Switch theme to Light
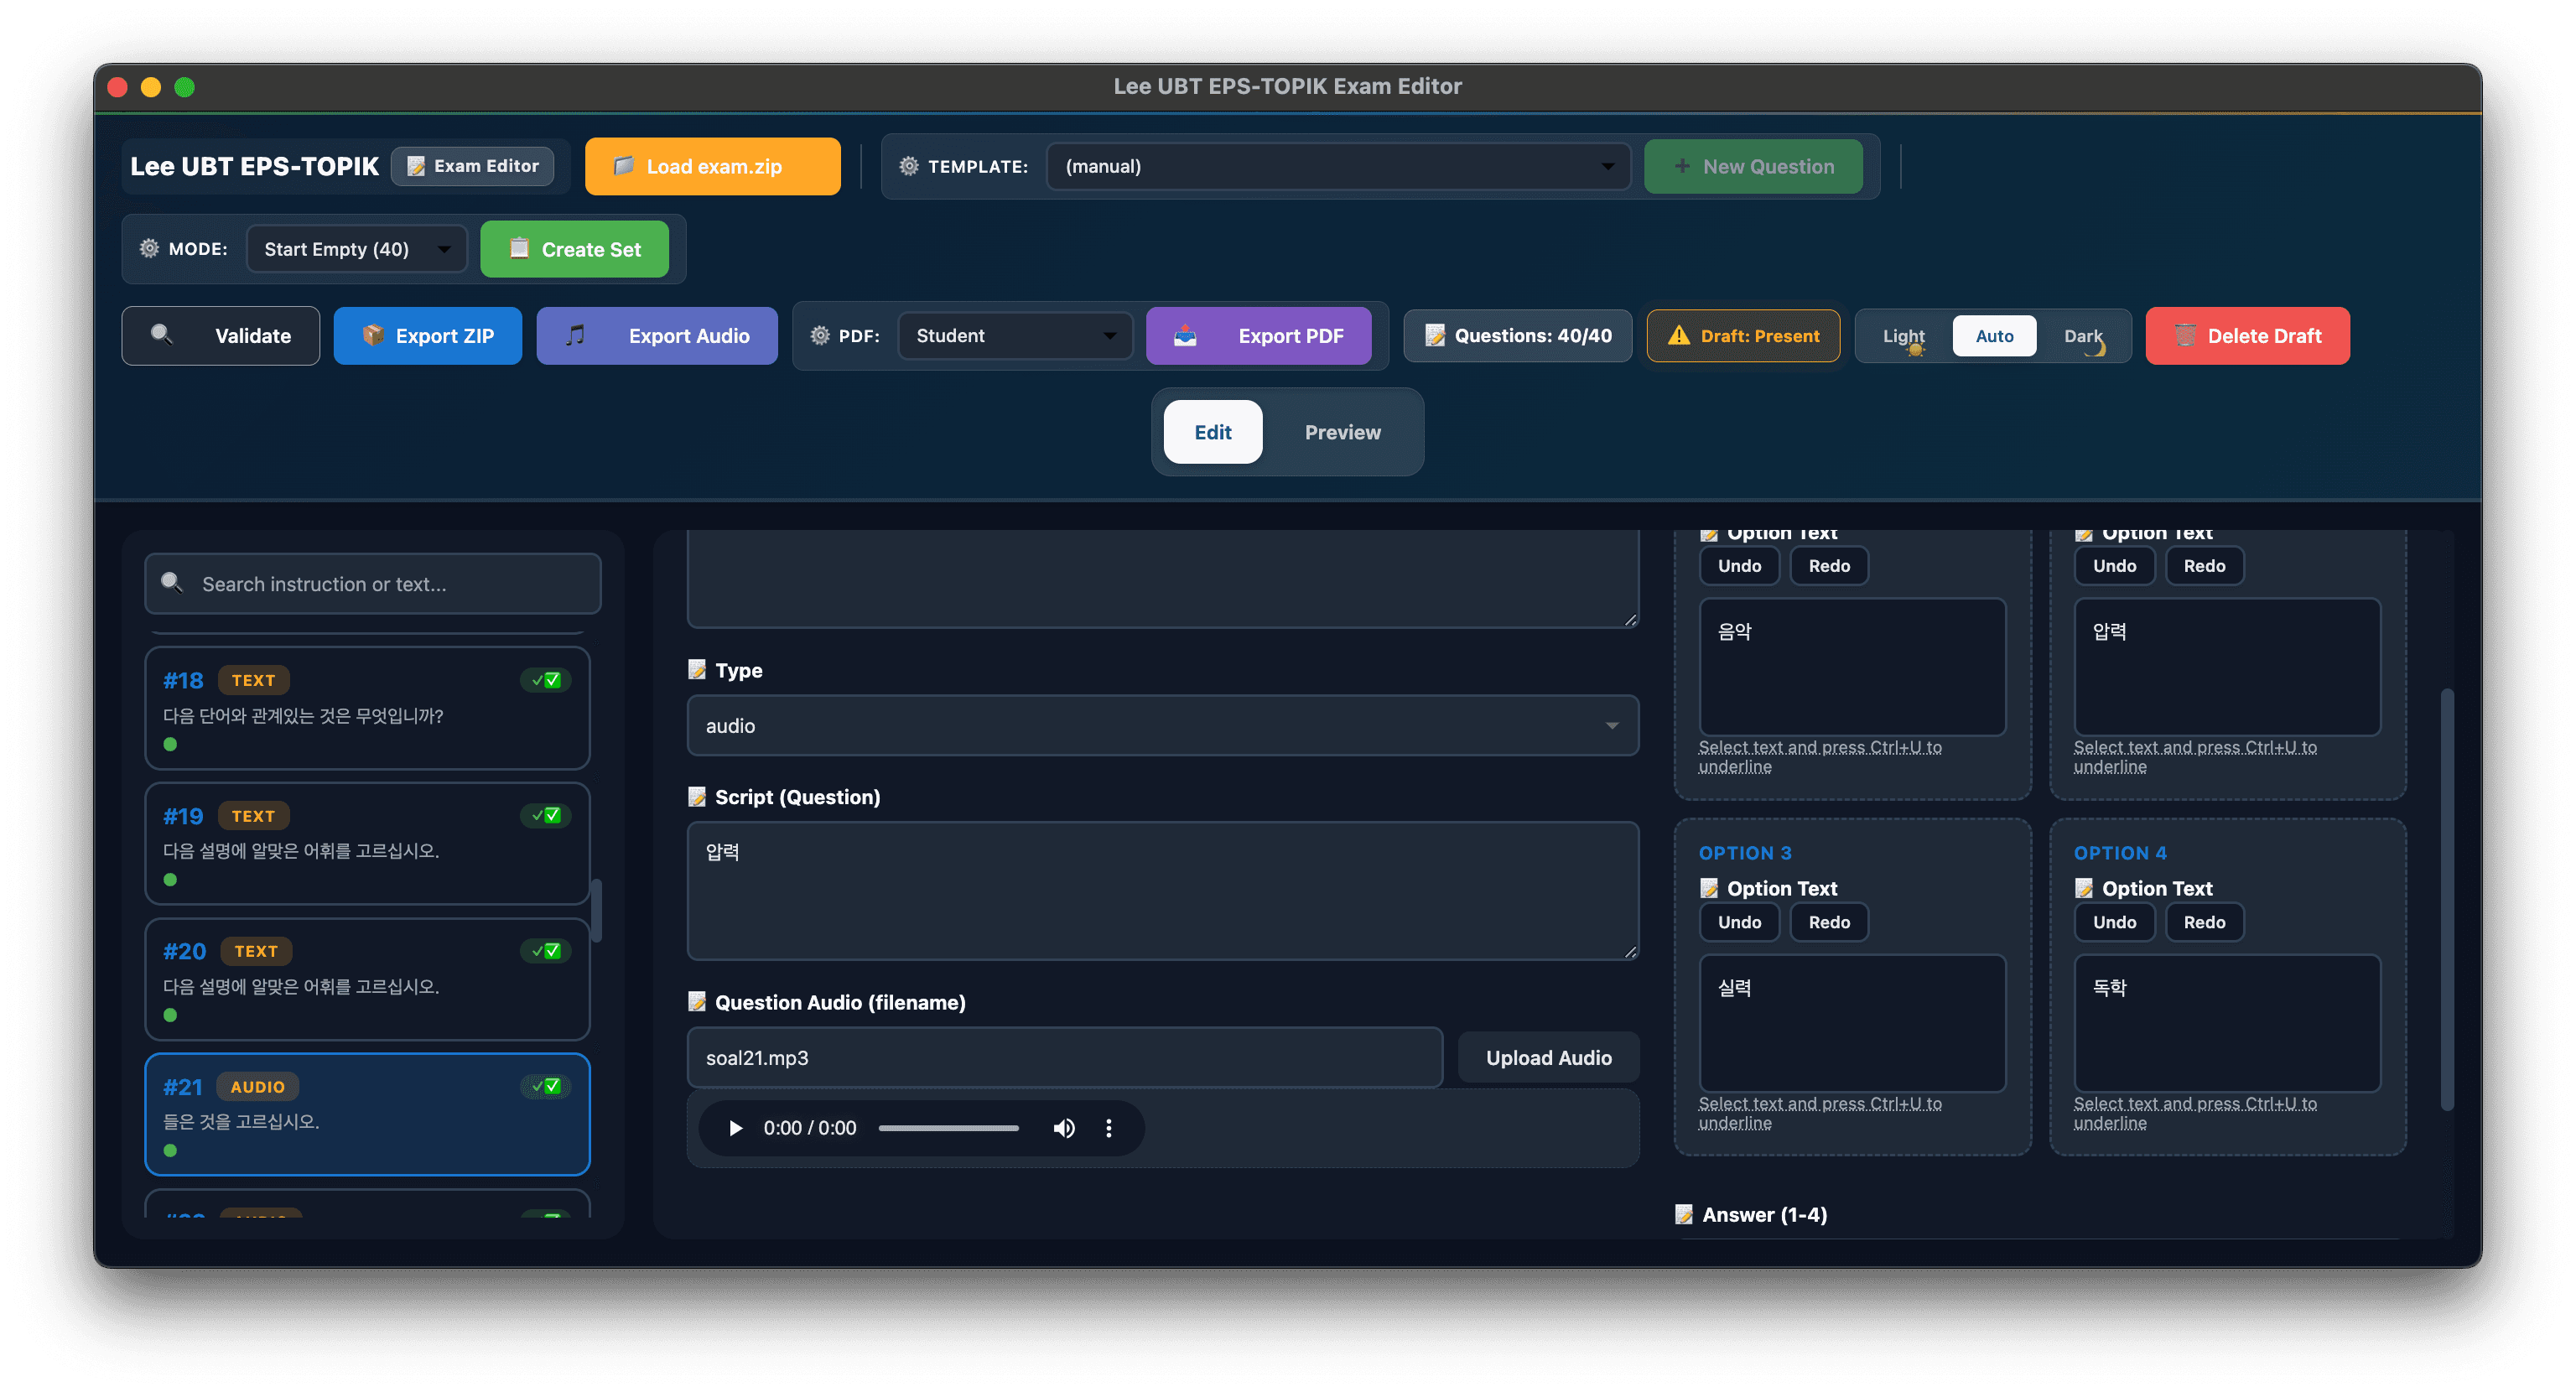The height and width of the screenshot is (1392, 2576). tap(1904, 336)
